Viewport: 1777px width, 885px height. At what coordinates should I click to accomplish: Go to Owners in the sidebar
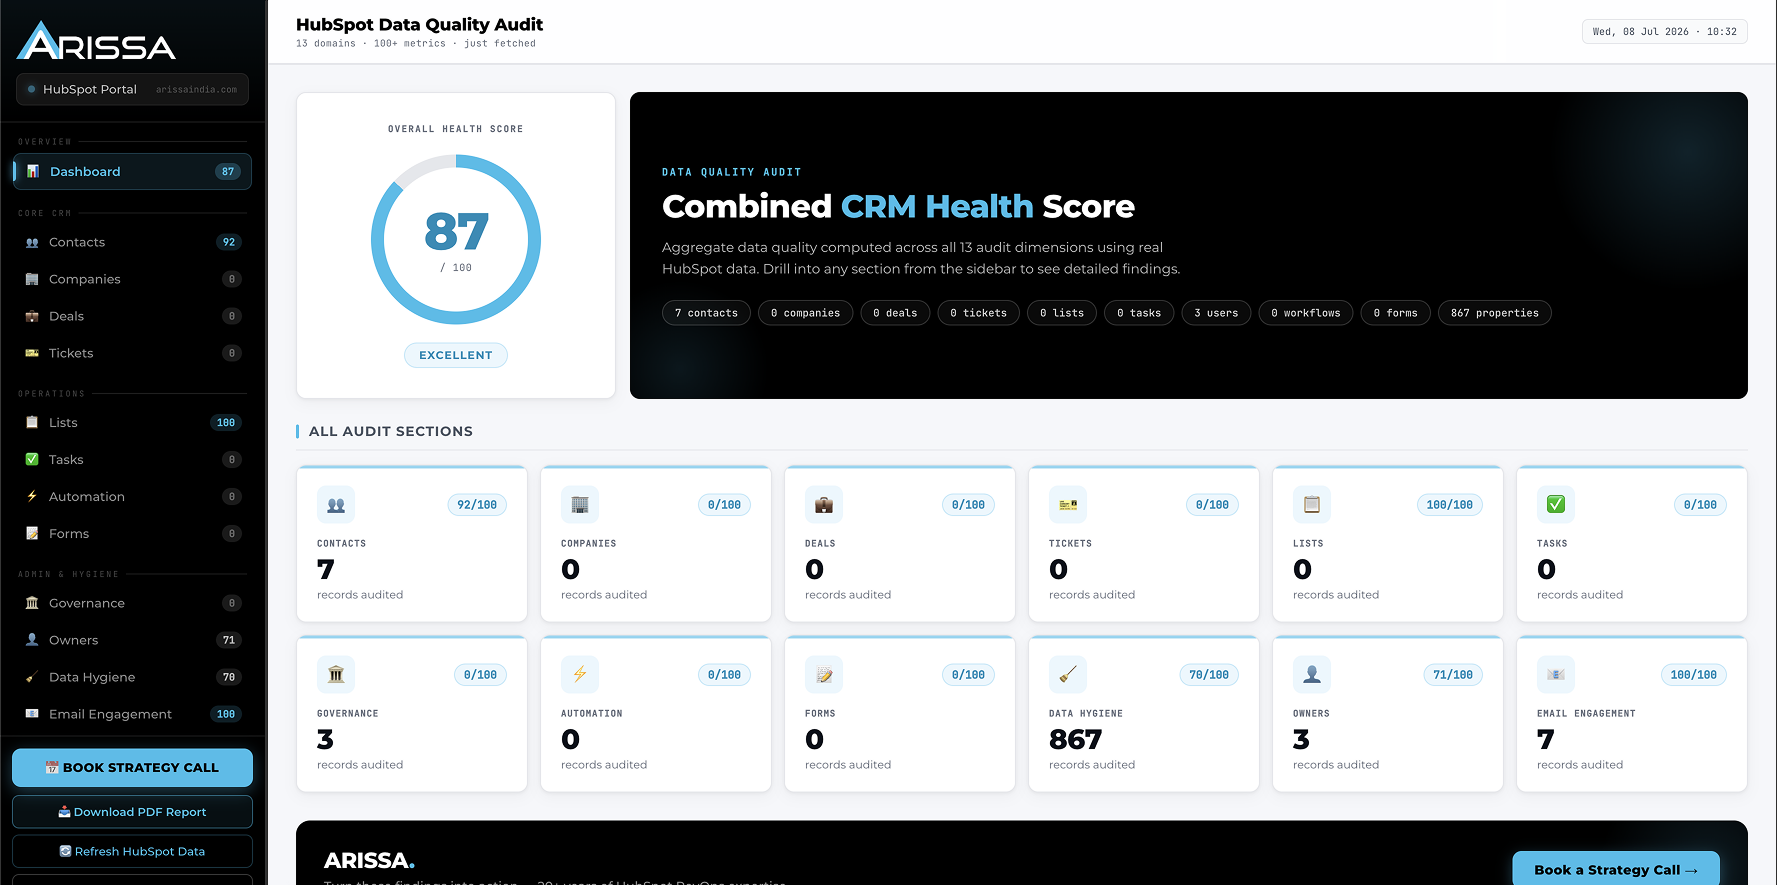[132, 640]
